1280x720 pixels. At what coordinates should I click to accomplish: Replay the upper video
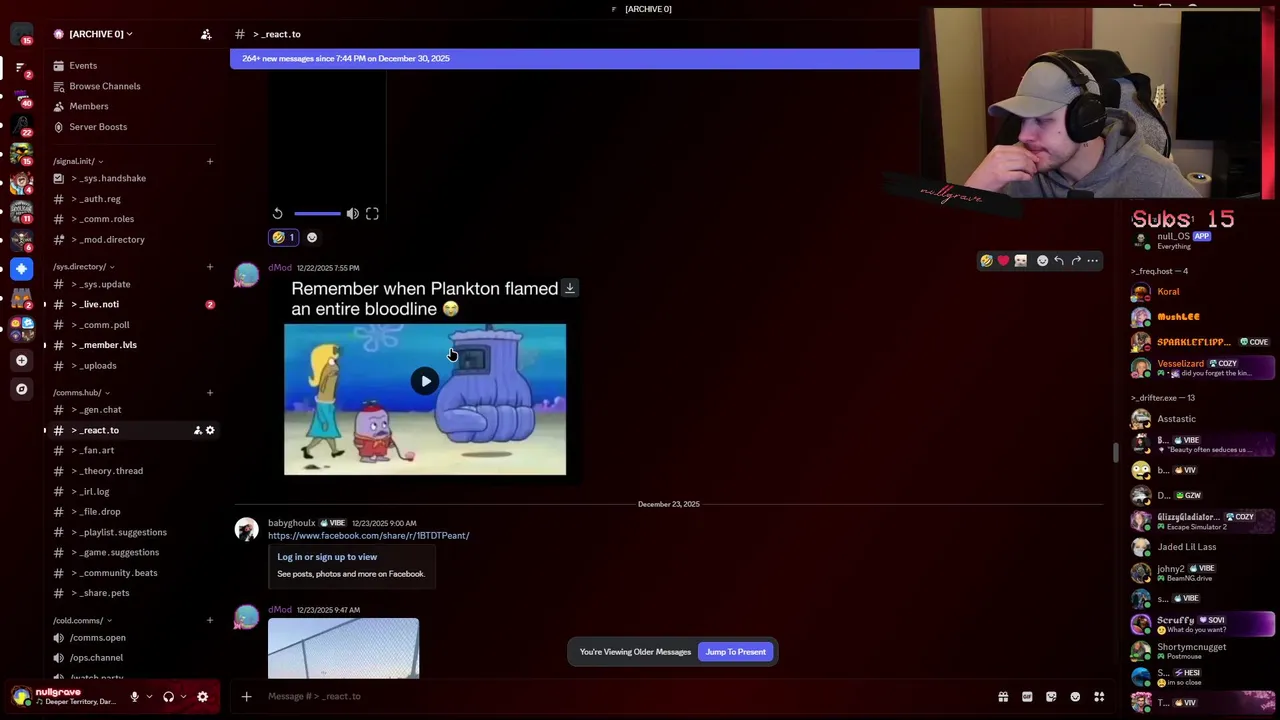tap(277, 214)
